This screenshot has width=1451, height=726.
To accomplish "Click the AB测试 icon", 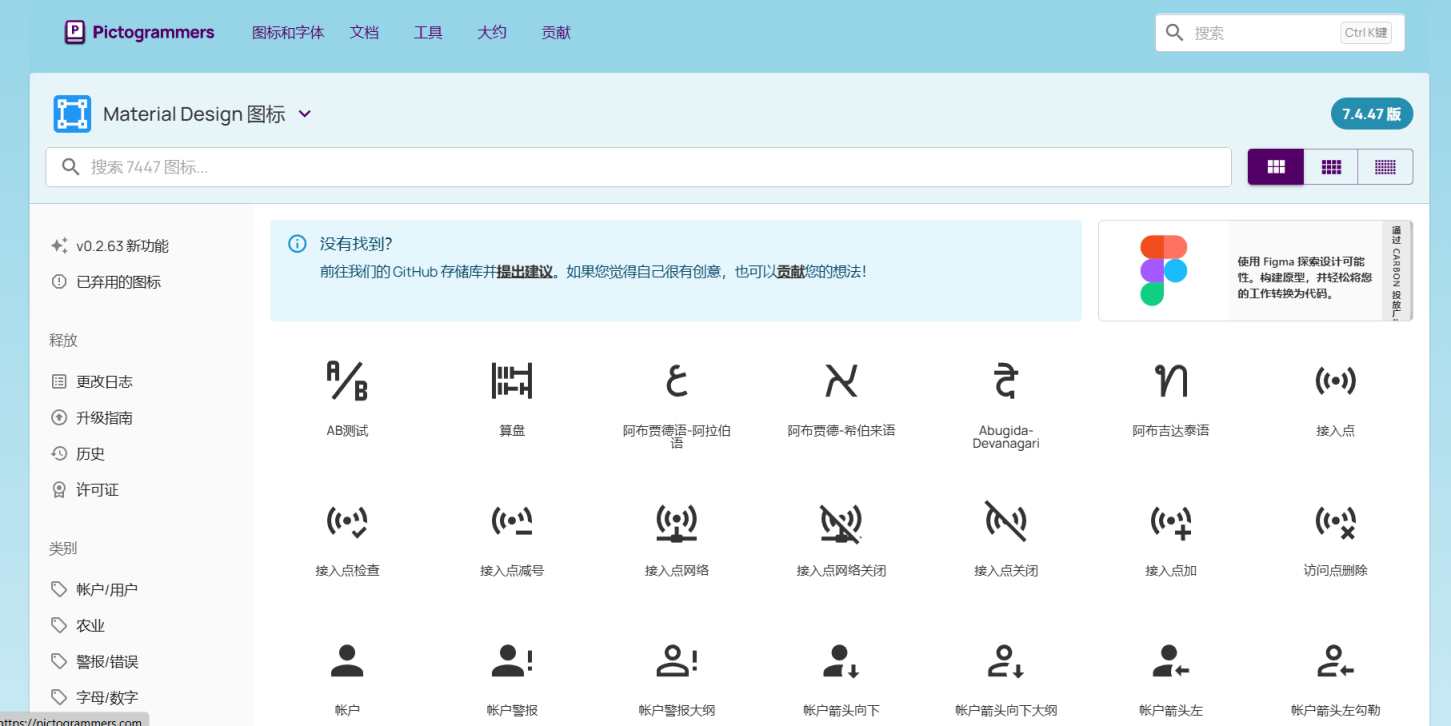I will [347, 381].
